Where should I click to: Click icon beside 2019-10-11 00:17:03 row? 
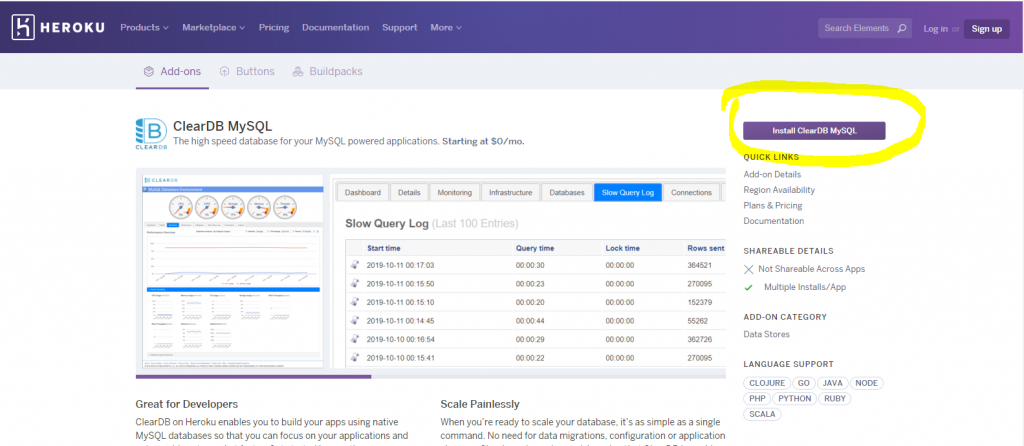point(355,265)
